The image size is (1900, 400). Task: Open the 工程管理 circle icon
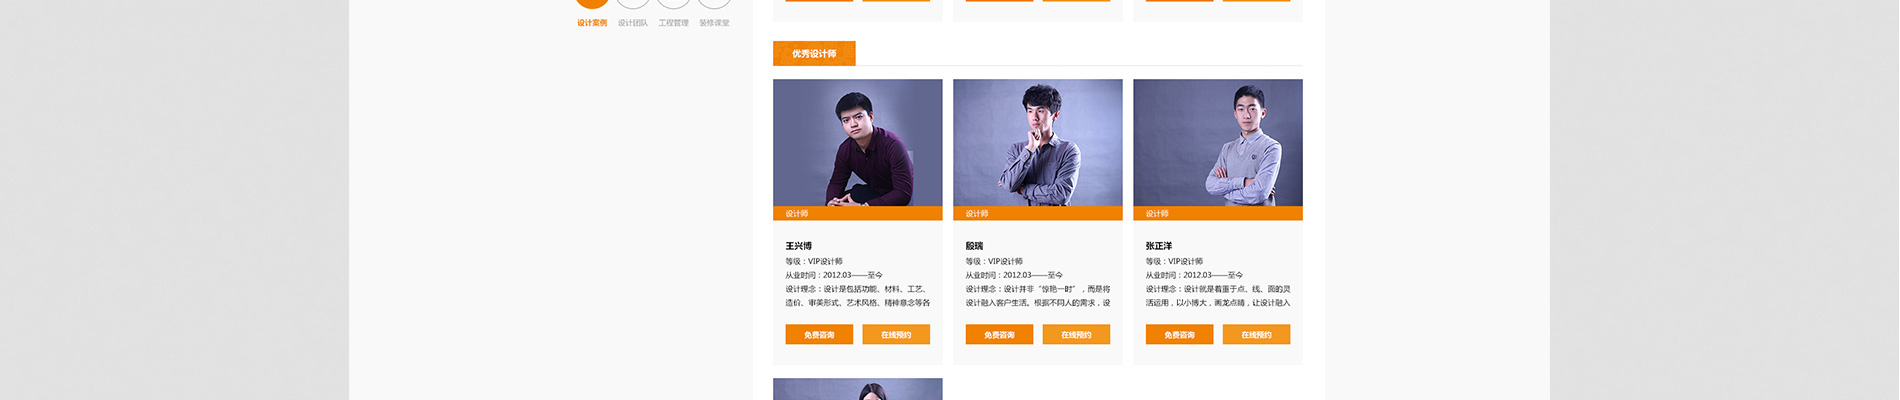(x=673, y=4)
